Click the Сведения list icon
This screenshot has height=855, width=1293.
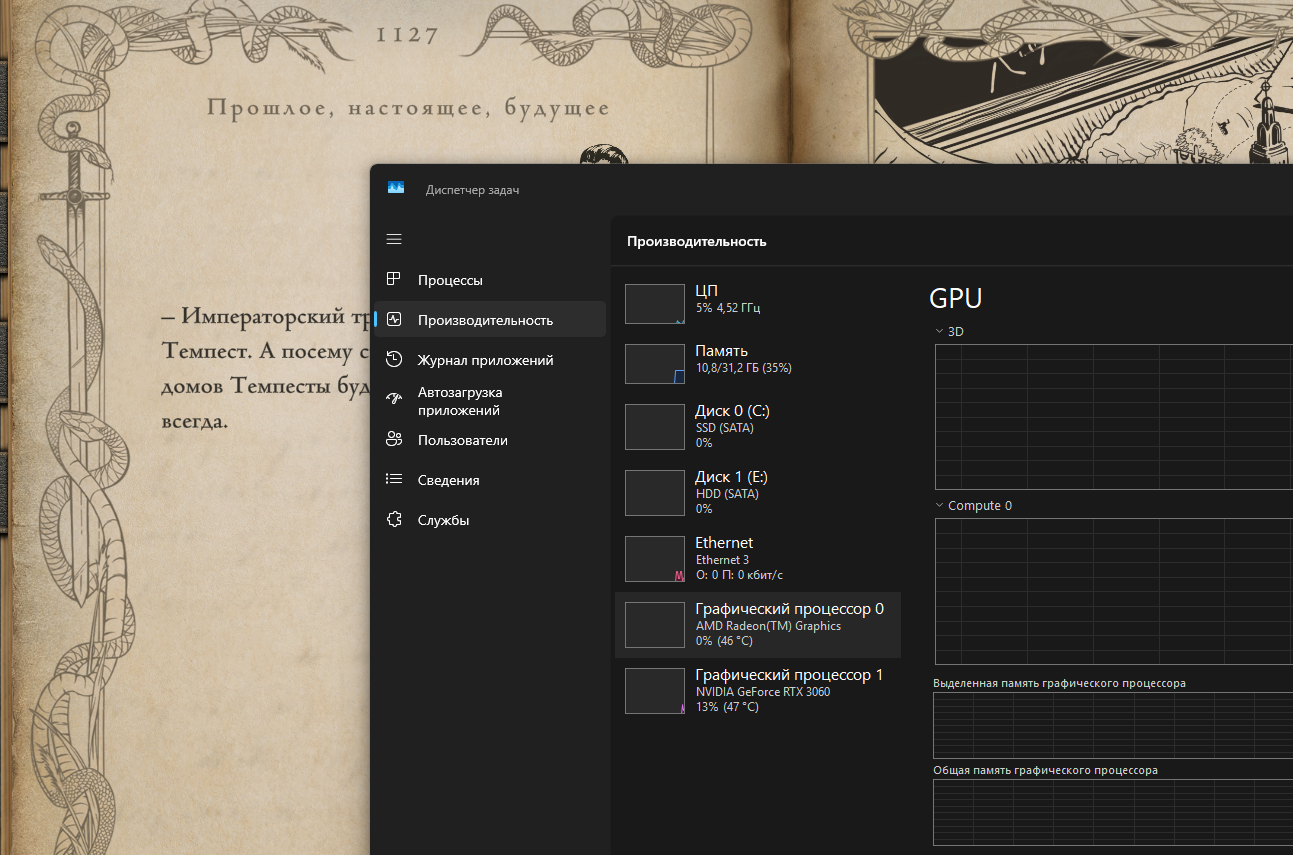tap(394, 479)
